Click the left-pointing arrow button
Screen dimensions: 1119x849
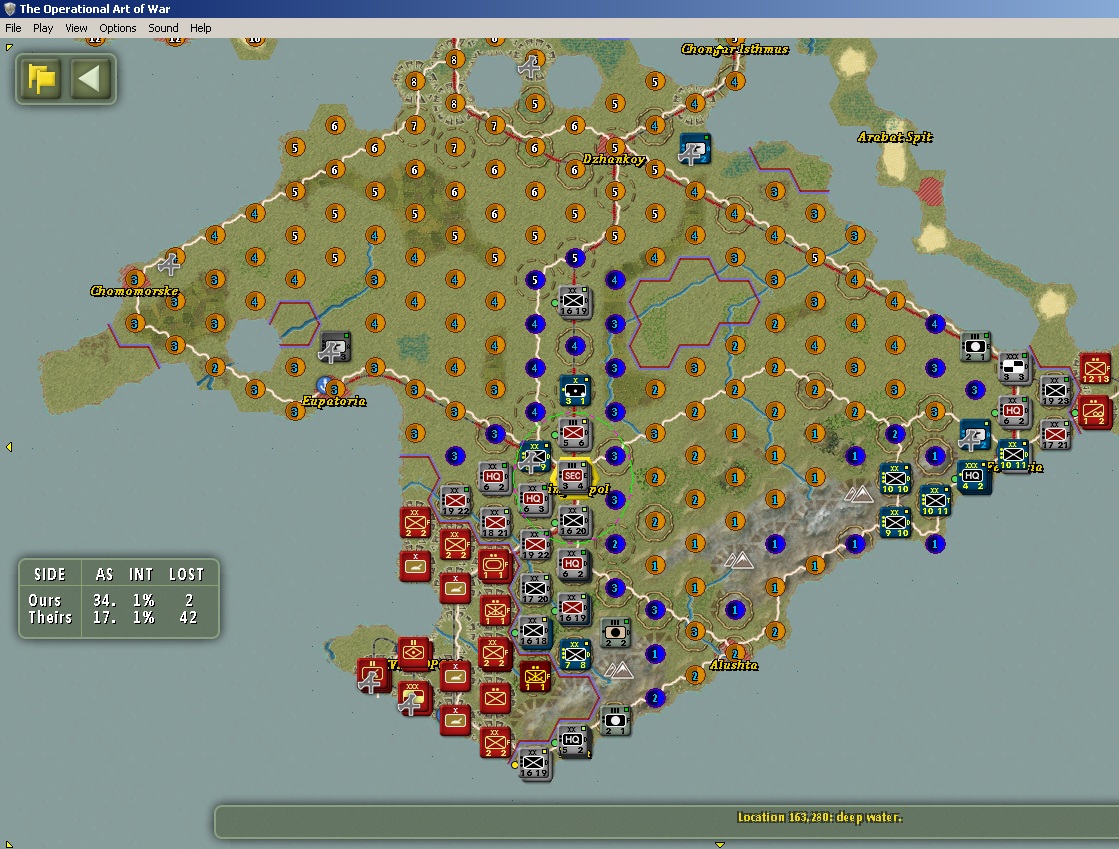click(x=91, y=78)
